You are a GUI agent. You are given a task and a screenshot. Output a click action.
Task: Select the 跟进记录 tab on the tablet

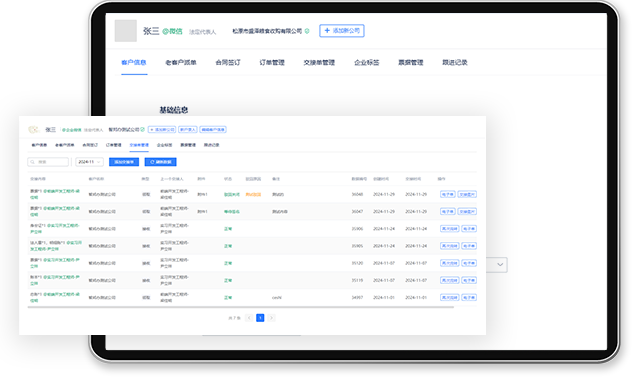click(455, 62)
